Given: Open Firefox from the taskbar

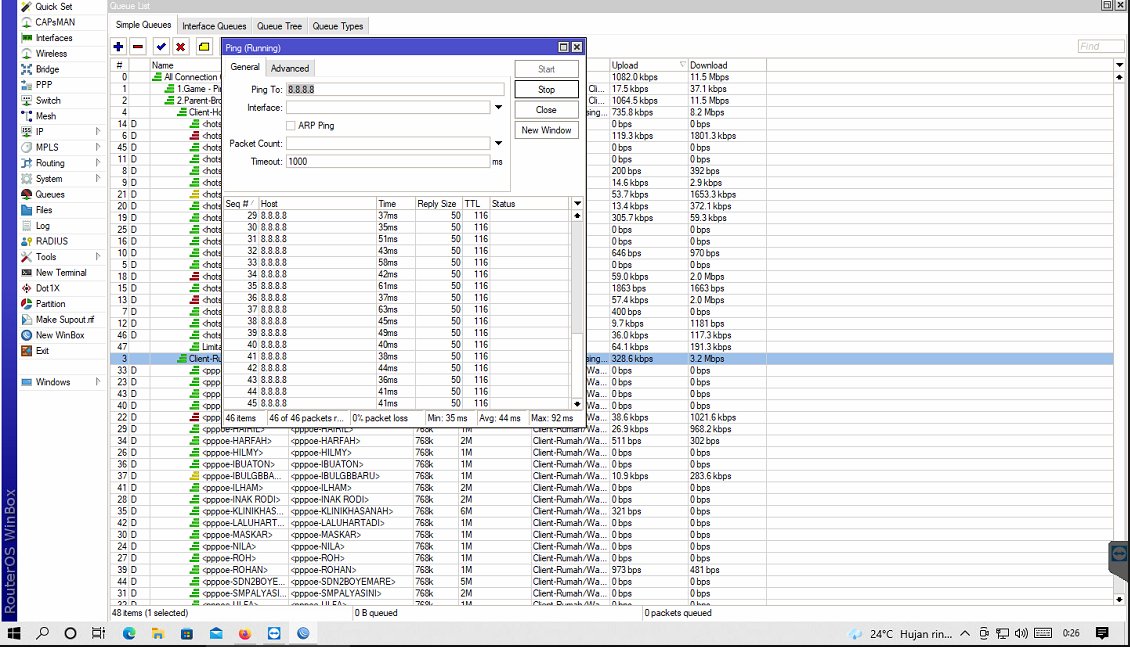Looking at the screenshot, I should pyautogui.click(x=244, y=634).
